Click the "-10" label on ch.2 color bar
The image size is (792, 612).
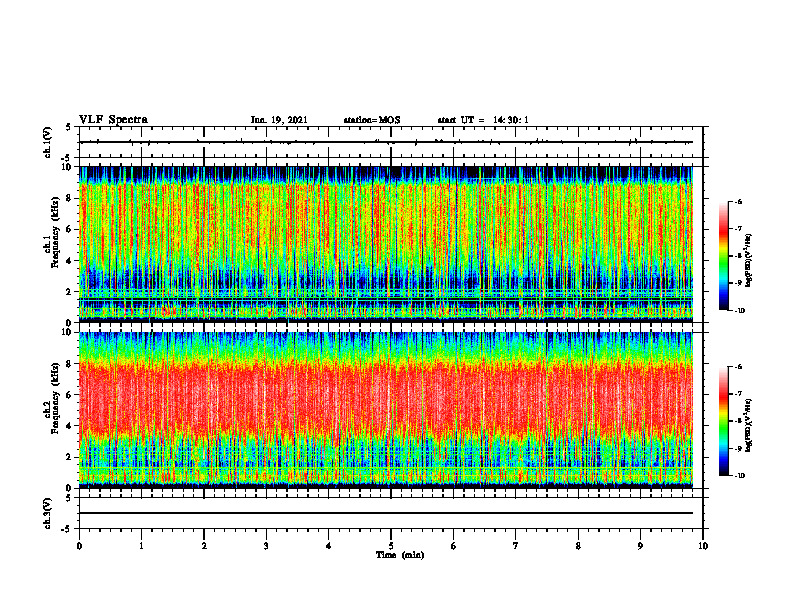tap(739, 476)
